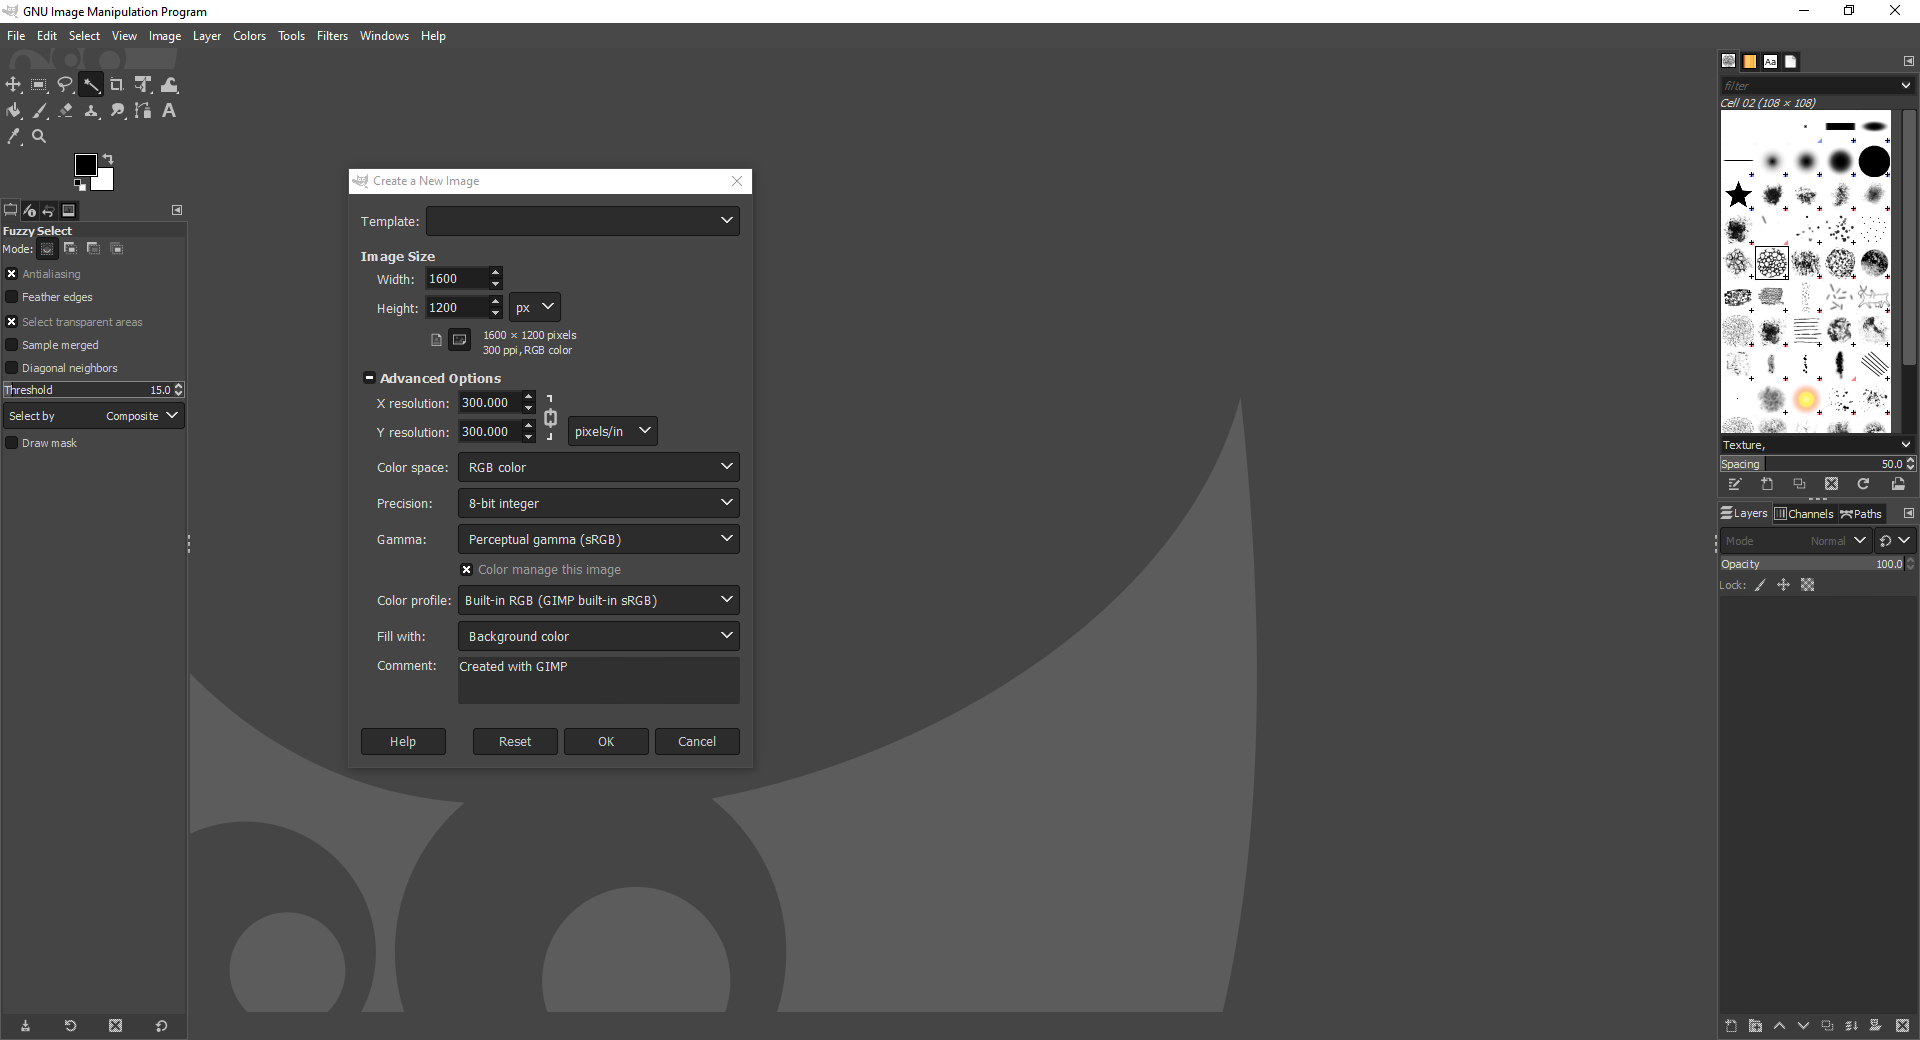Select the Color Picker eyedropper tool

[x=13, y=136]
